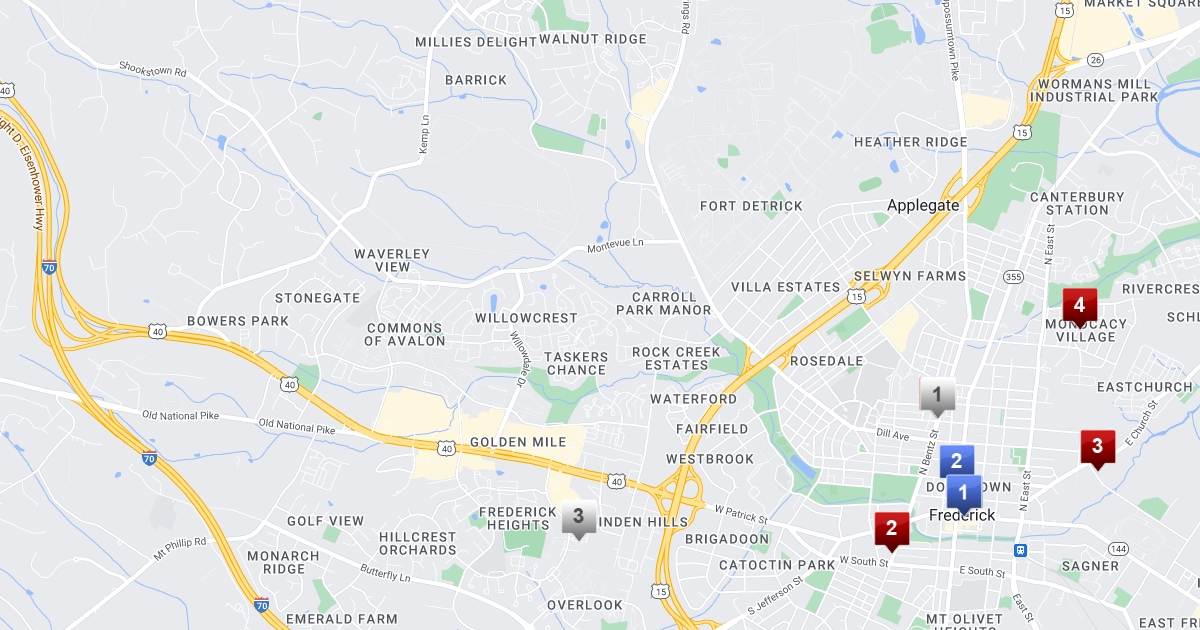Select the Golden Mile area label

click(518, 442)
